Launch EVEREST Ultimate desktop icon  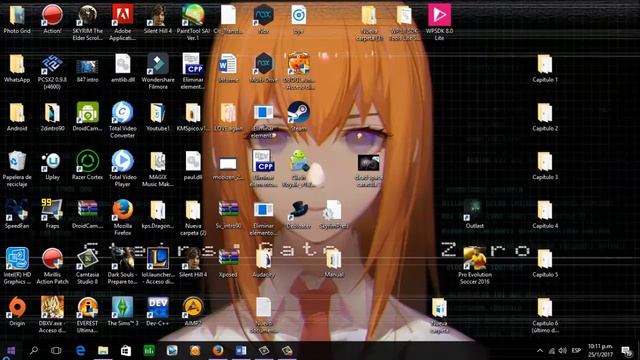point(87,308)
